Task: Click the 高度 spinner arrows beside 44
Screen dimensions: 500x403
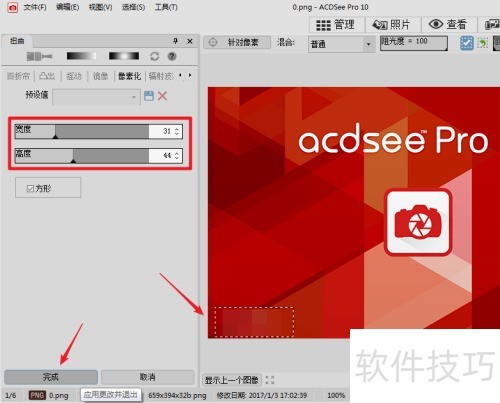Action: [177, 156]
